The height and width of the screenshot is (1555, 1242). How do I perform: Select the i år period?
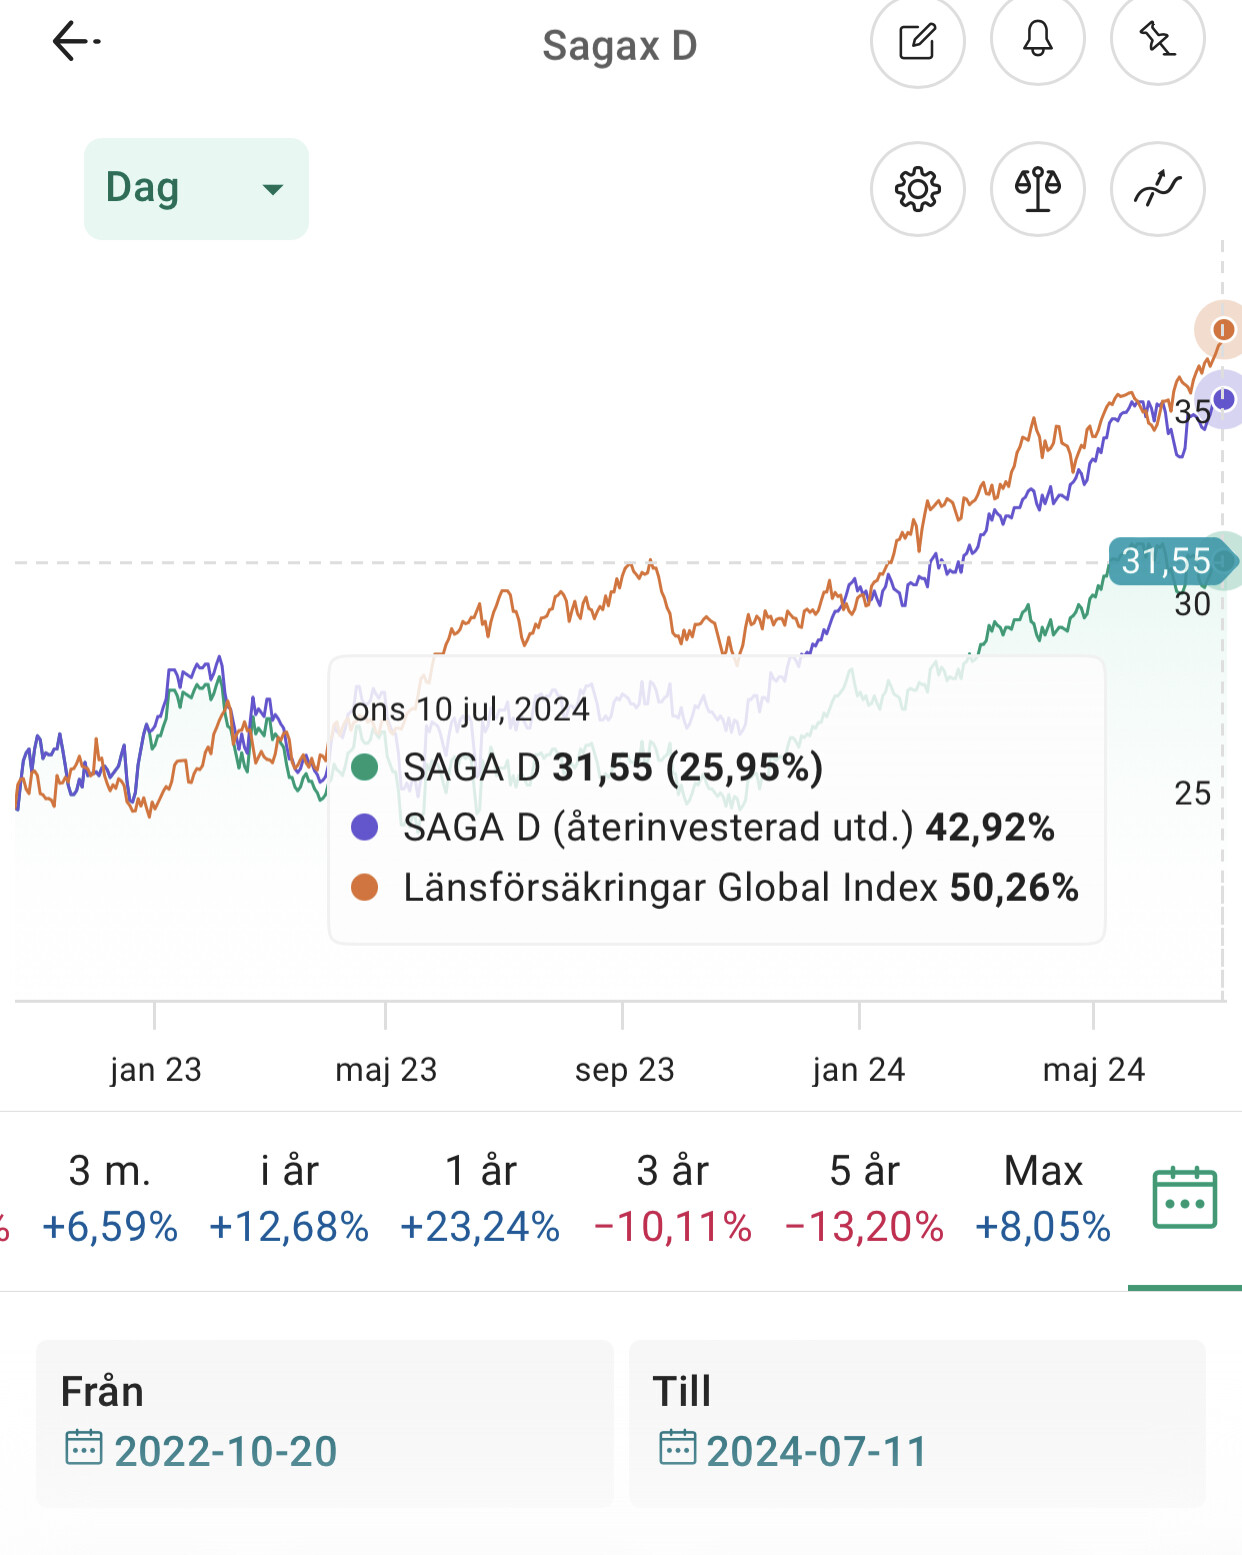[x=289, y=1198]
